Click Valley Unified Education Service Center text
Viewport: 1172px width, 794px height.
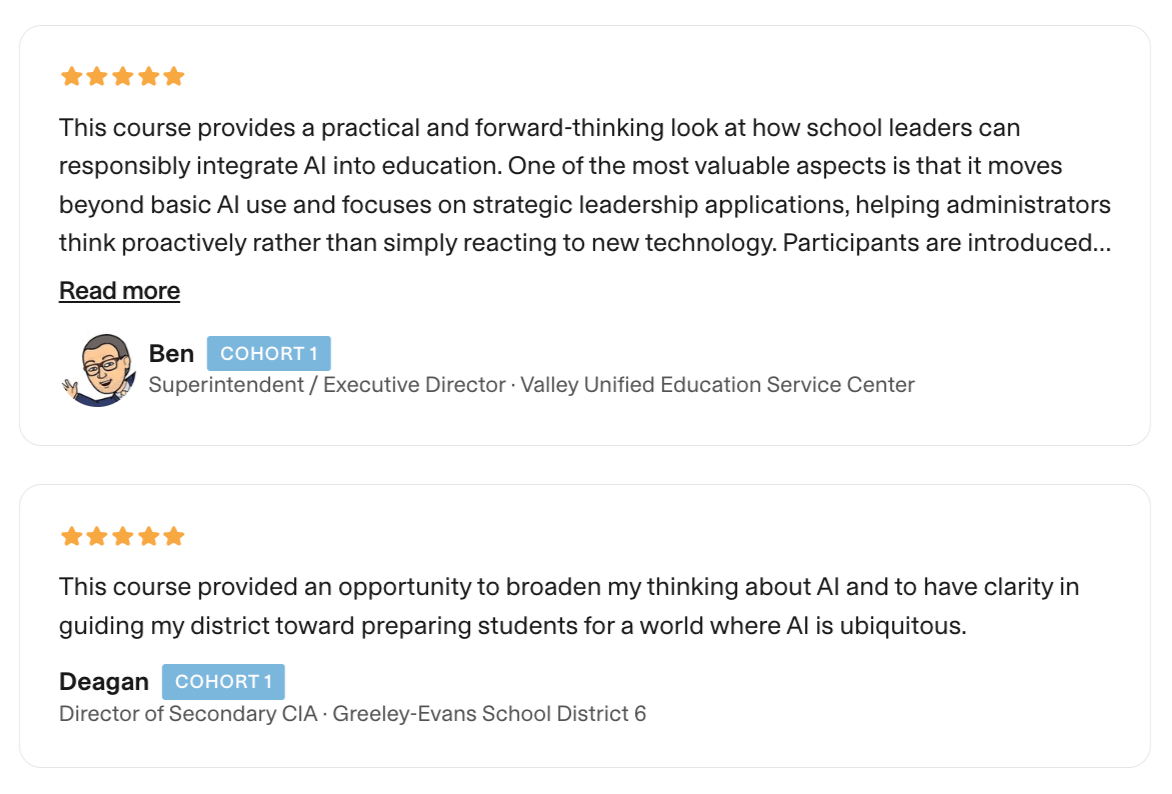[x=717, y=385]
